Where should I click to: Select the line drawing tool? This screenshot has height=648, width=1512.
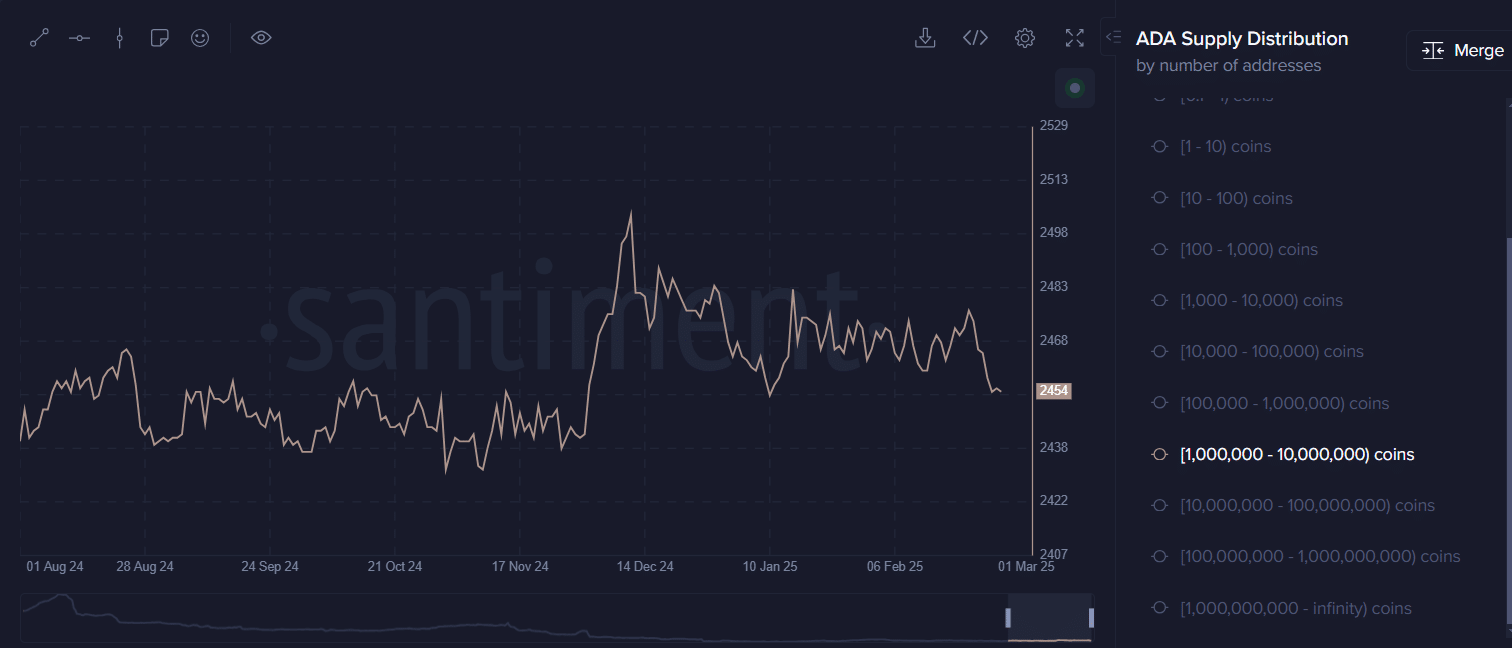[x=39, y=38]
